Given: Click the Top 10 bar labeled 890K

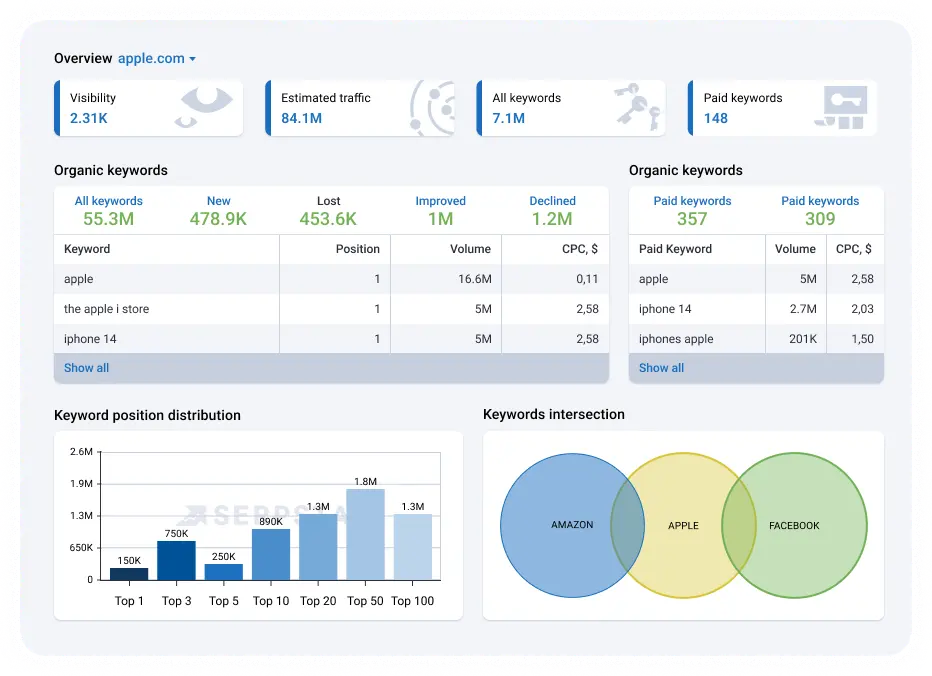Looking at the screenshot, I should (271, 554).
